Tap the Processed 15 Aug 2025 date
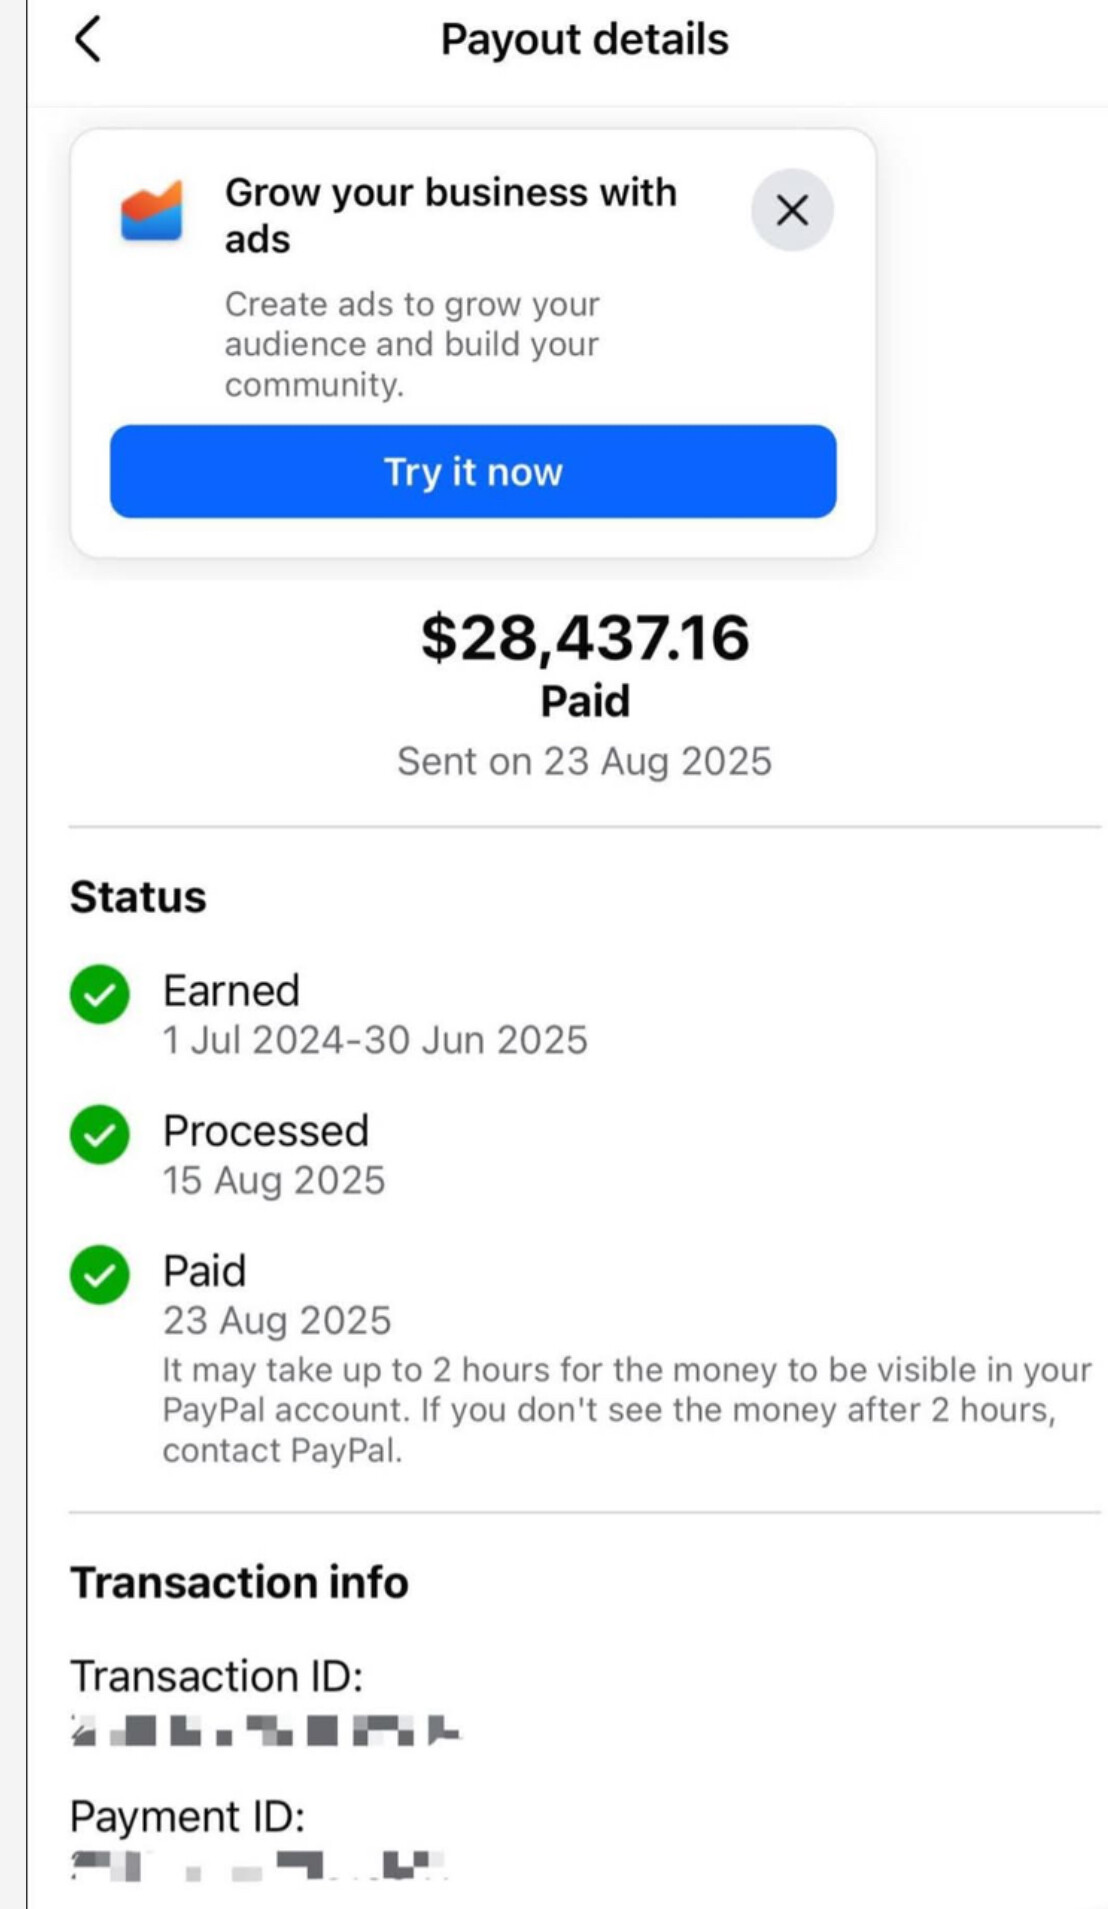The width and height of the screenshot is (1108, 1909). click(x=274, y=1180)
